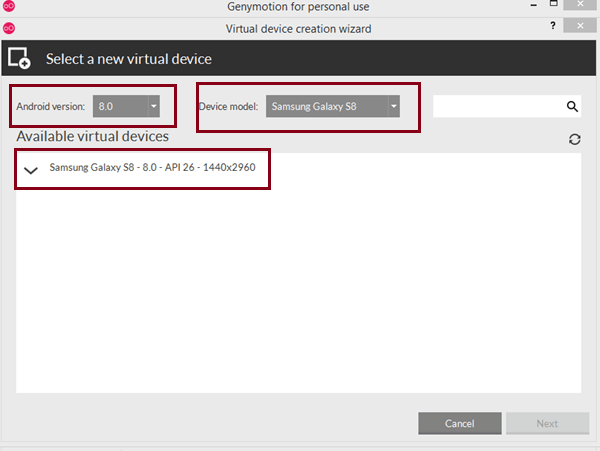Click the Virtual device creation wizard title bar
Screen dimensions: 600x451
(298, 28)
